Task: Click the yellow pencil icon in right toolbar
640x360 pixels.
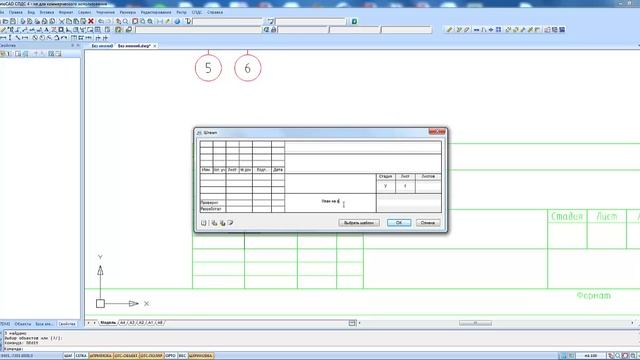Action: point(449,29)
